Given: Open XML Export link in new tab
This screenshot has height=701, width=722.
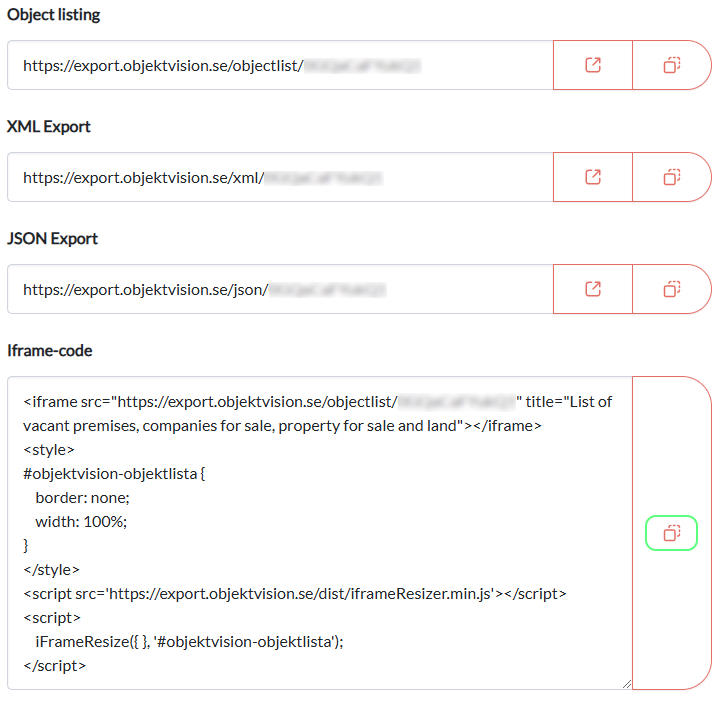Looking at the screenshot, I should click(593, 177).
